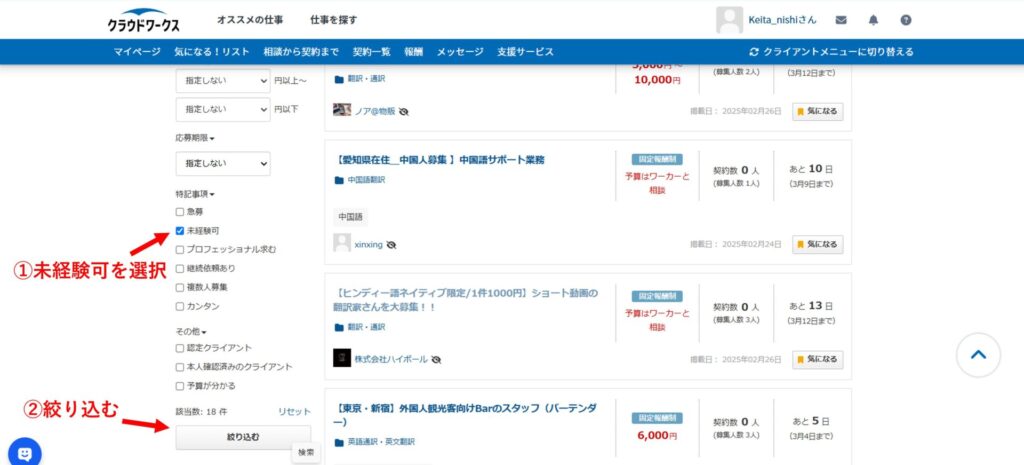
Task: Click the 株式会社ハイボール client avatar
Action: [342, 358]
